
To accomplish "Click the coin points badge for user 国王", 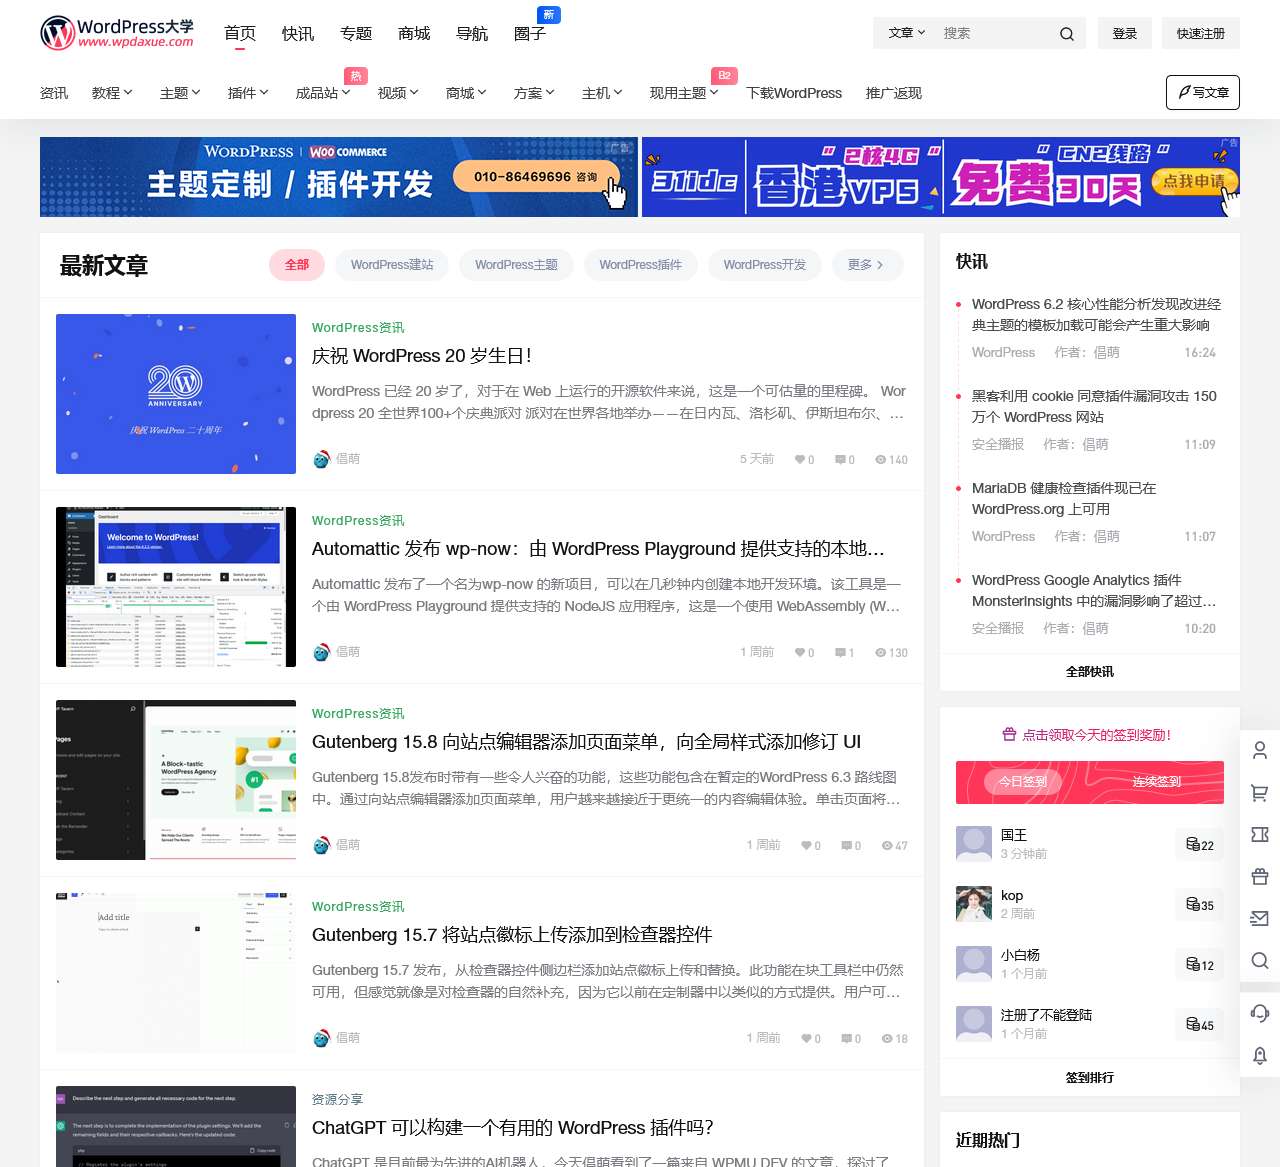I will [1199, 845].
